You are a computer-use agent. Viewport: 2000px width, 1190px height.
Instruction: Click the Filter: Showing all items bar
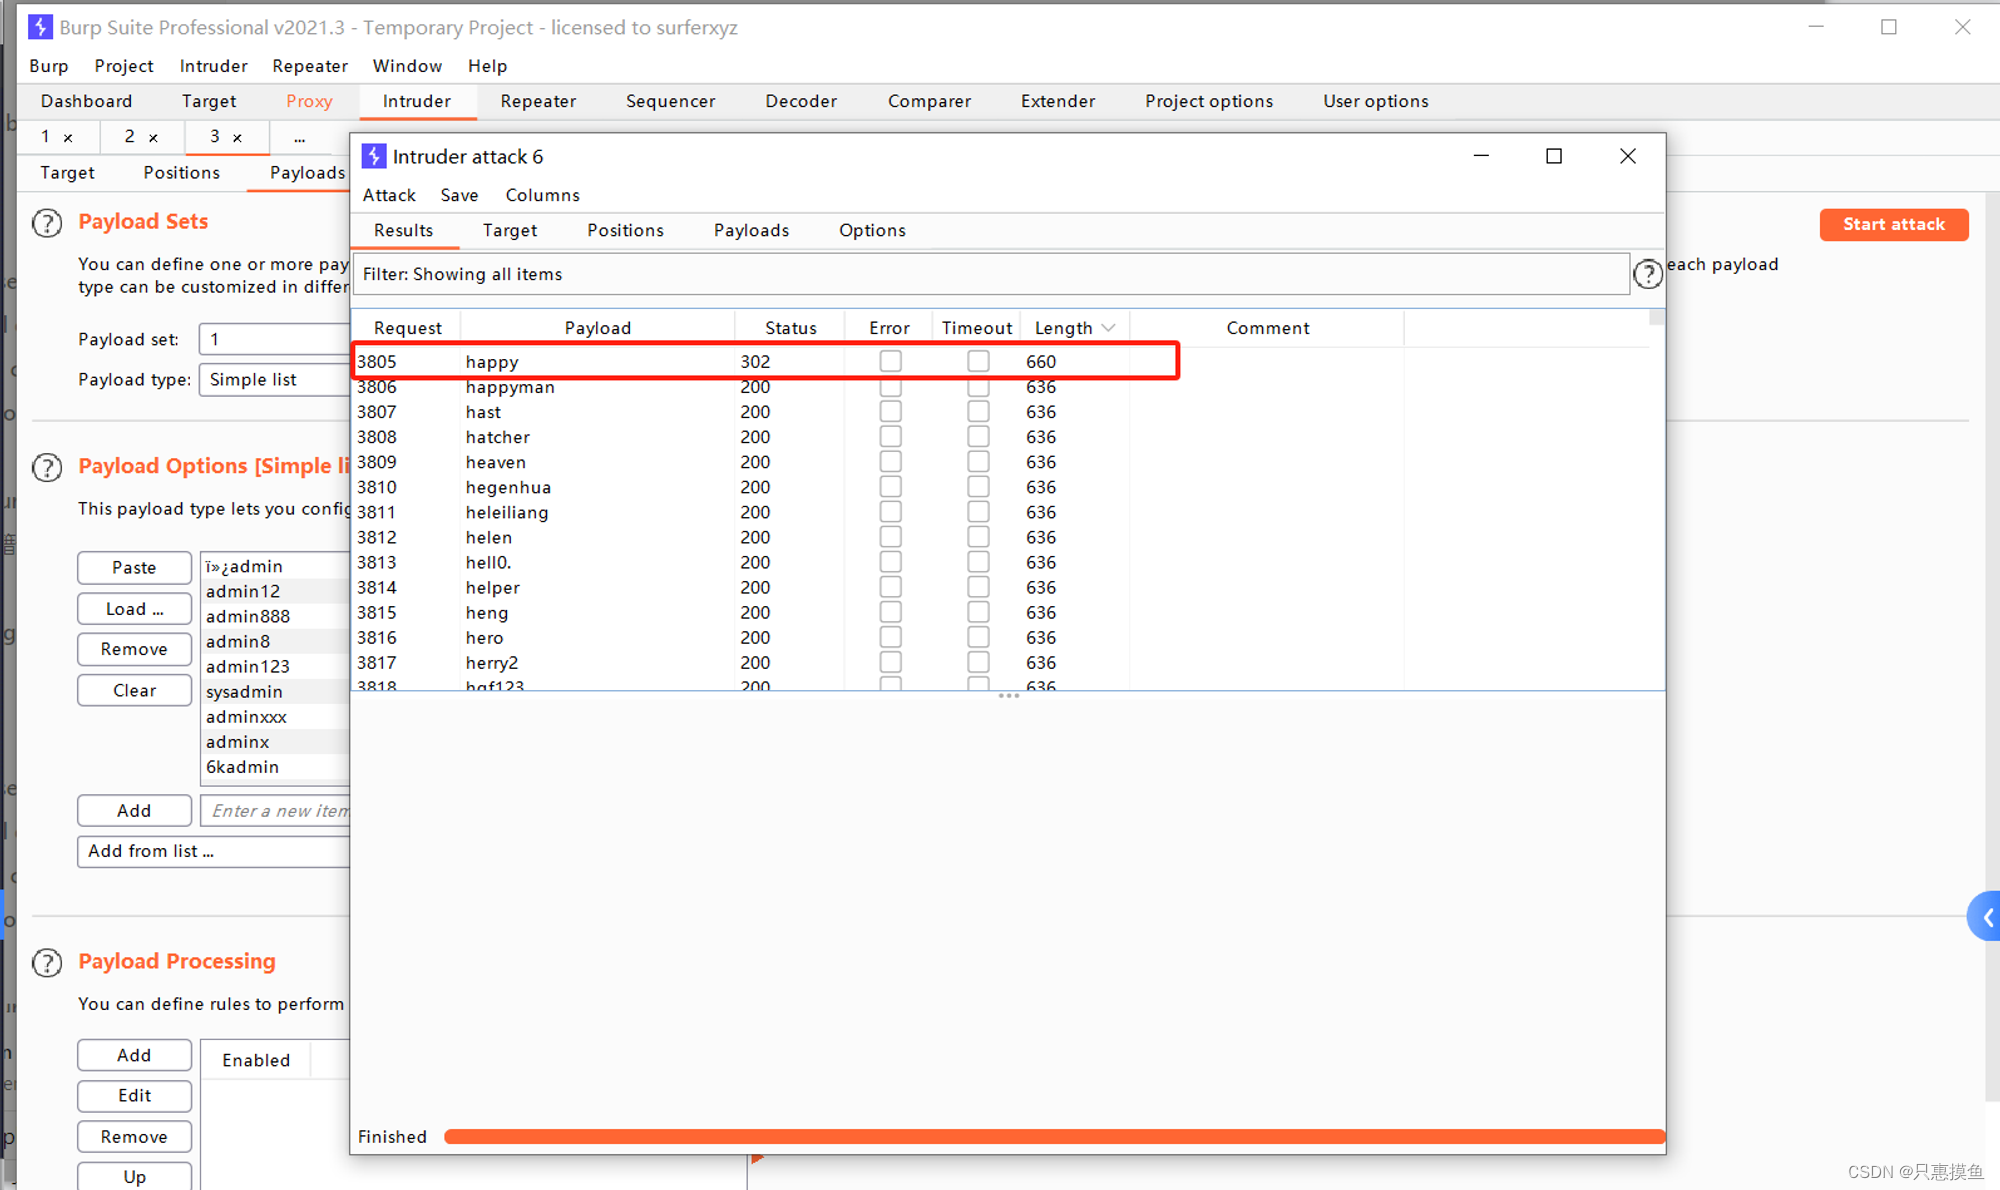point(990,274)
